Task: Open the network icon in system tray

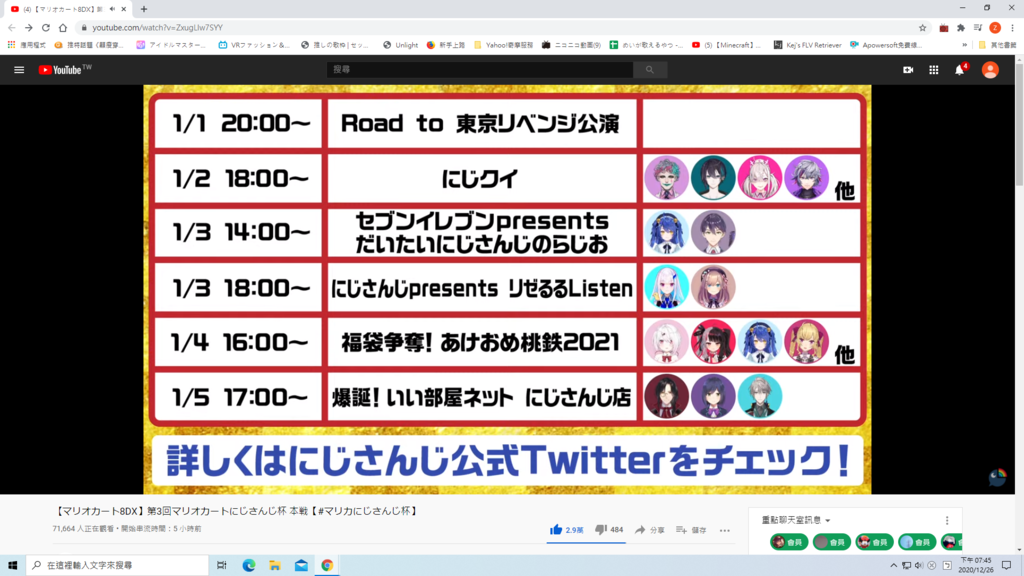Action: tap(906, 565)
